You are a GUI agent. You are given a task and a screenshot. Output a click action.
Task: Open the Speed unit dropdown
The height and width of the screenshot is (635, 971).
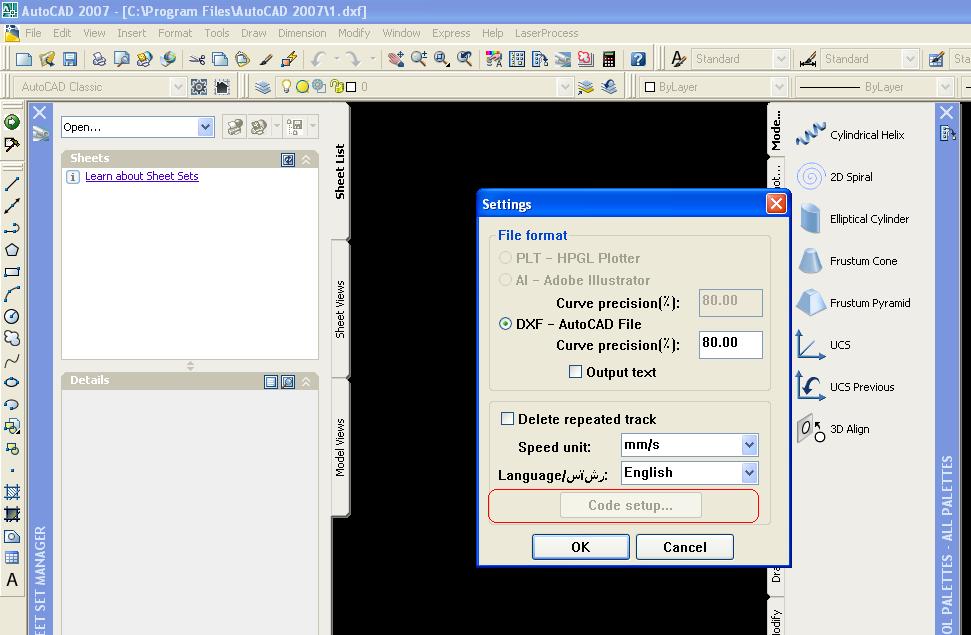coord(749,445)
